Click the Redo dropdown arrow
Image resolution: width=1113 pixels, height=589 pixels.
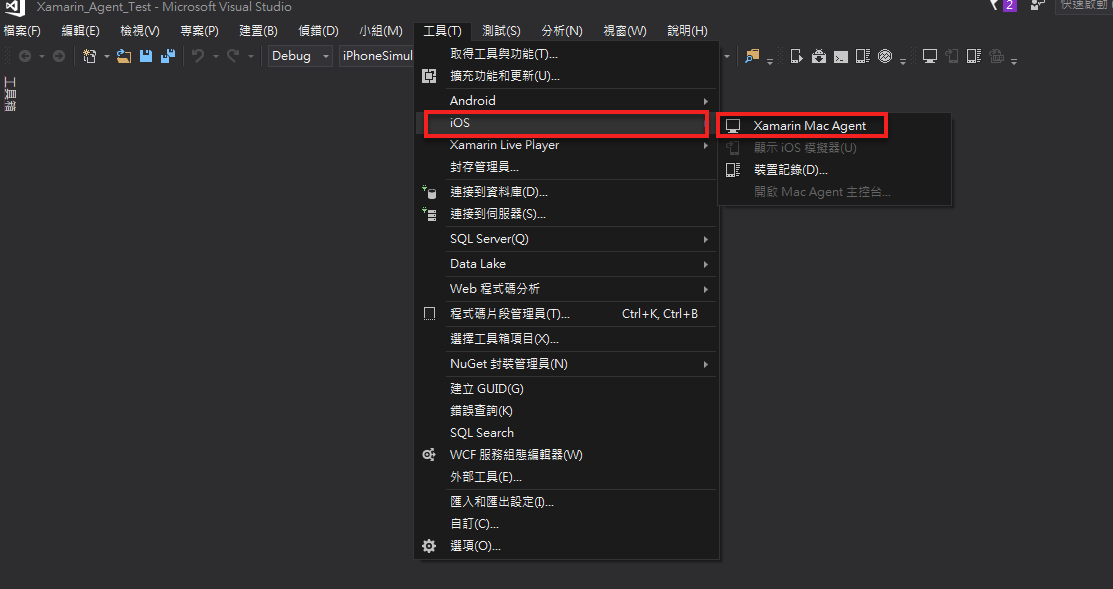(250, 56)
